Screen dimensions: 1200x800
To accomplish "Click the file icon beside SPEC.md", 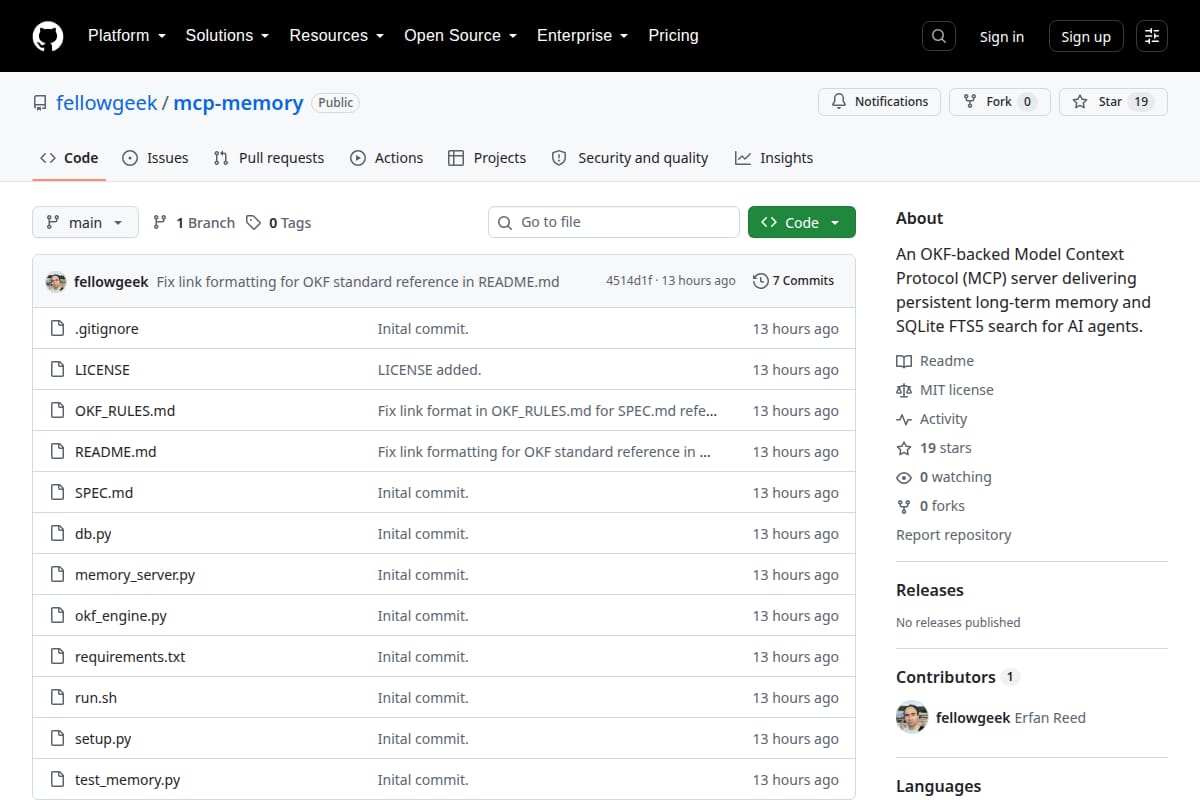I will (57, 493).
